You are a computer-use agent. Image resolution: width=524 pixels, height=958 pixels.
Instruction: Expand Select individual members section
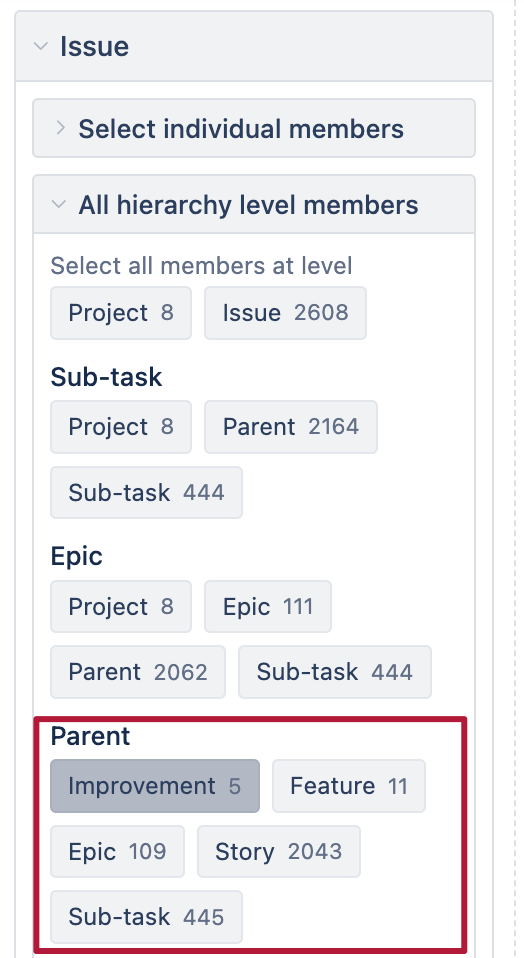pos(60,128)
